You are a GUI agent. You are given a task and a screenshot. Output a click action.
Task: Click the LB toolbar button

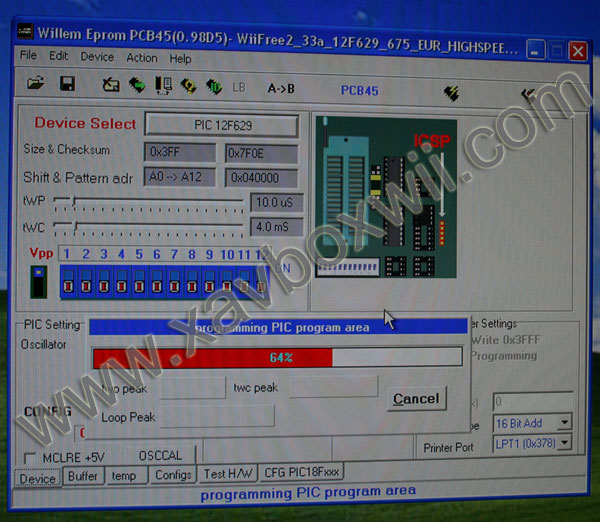pyautogui.click(x=239, y=88)
